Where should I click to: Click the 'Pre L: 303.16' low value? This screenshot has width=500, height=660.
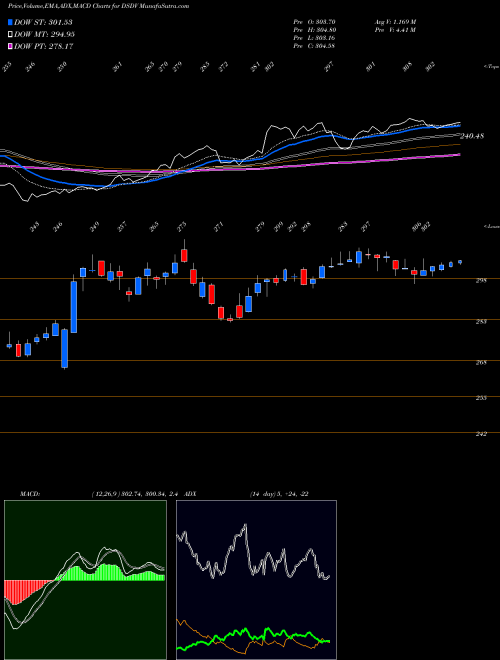(314, 38)
